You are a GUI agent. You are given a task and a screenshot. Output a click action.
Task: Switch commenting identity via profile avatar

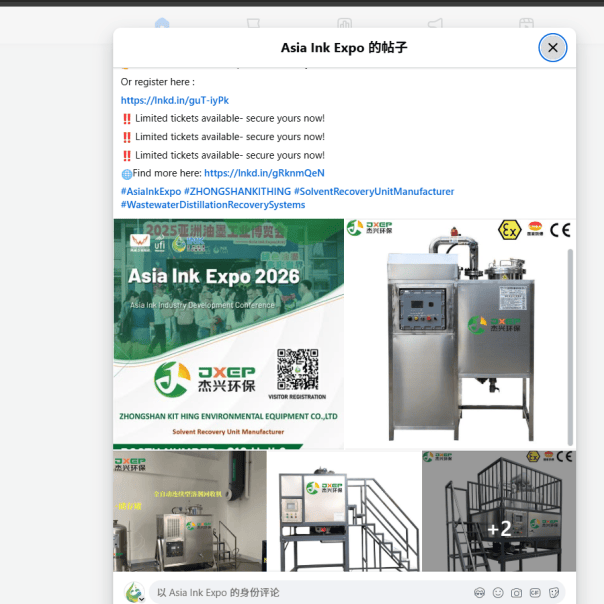click(134, 592)
